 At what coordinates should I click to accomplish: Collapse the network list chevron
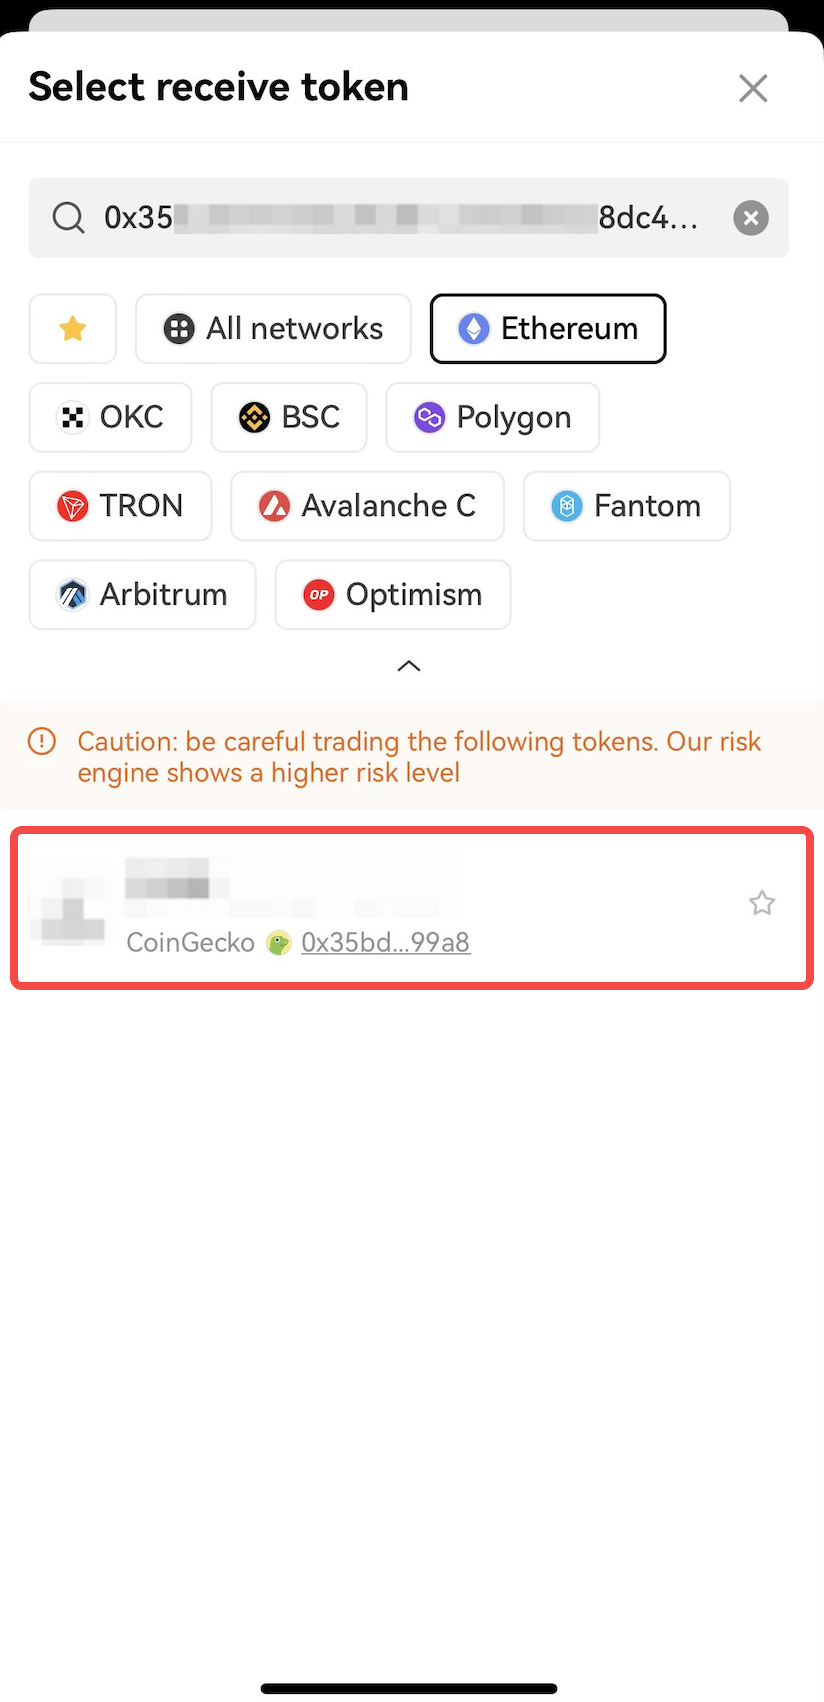click(409, 666)
